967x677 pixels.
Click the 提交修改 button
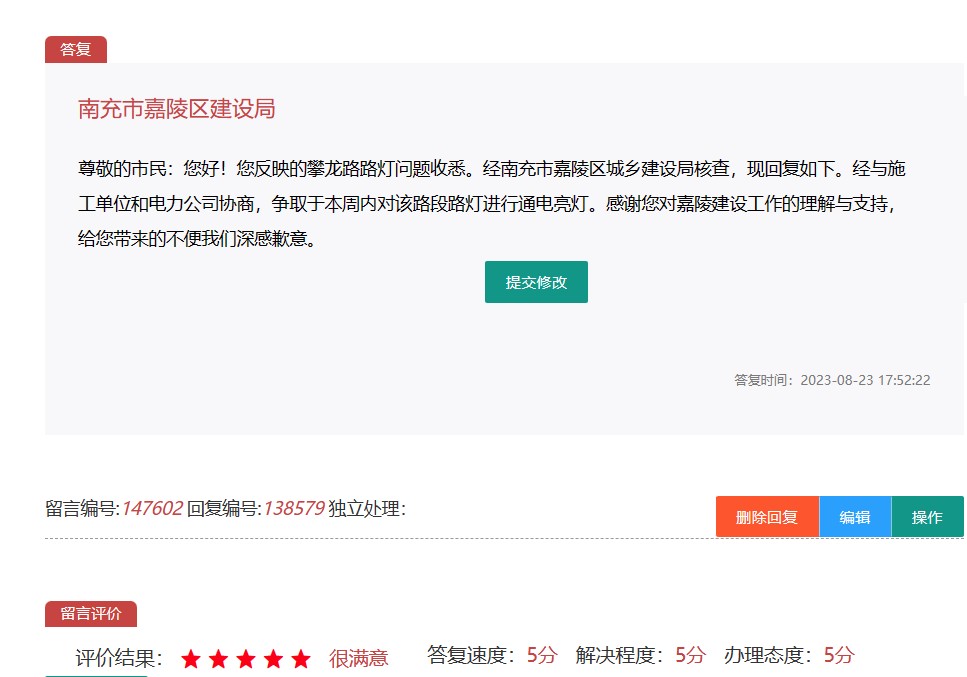(x=536, y=282)
